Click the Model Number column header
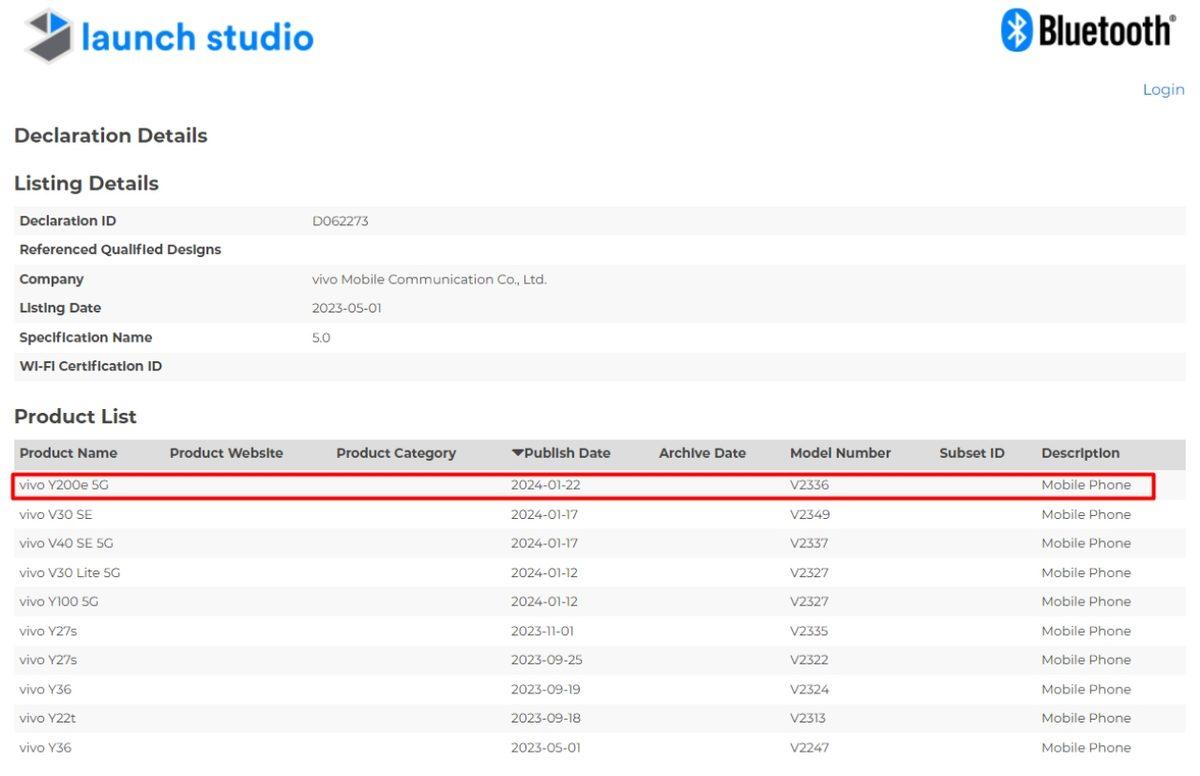 point(839,453)
